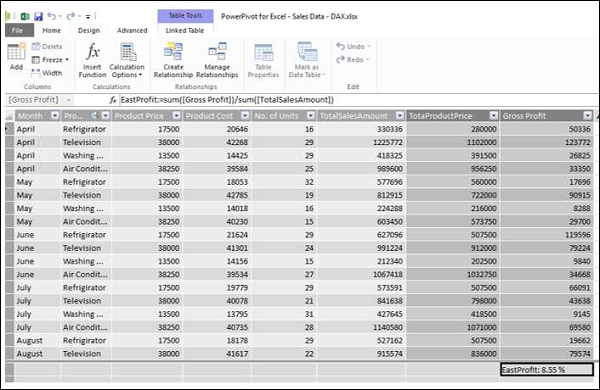Screen dimensions: 600x390
Task: Open Calculation Options in the ribbon
Action: 127,60
